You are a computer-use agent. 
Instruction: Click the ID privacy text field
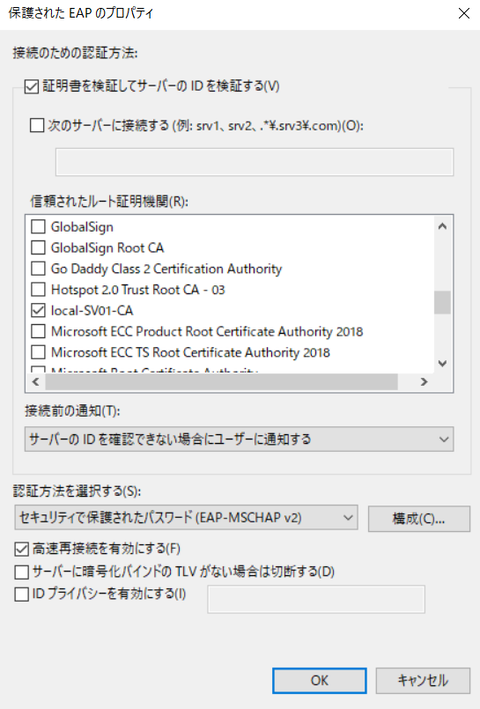coord(316,599)
